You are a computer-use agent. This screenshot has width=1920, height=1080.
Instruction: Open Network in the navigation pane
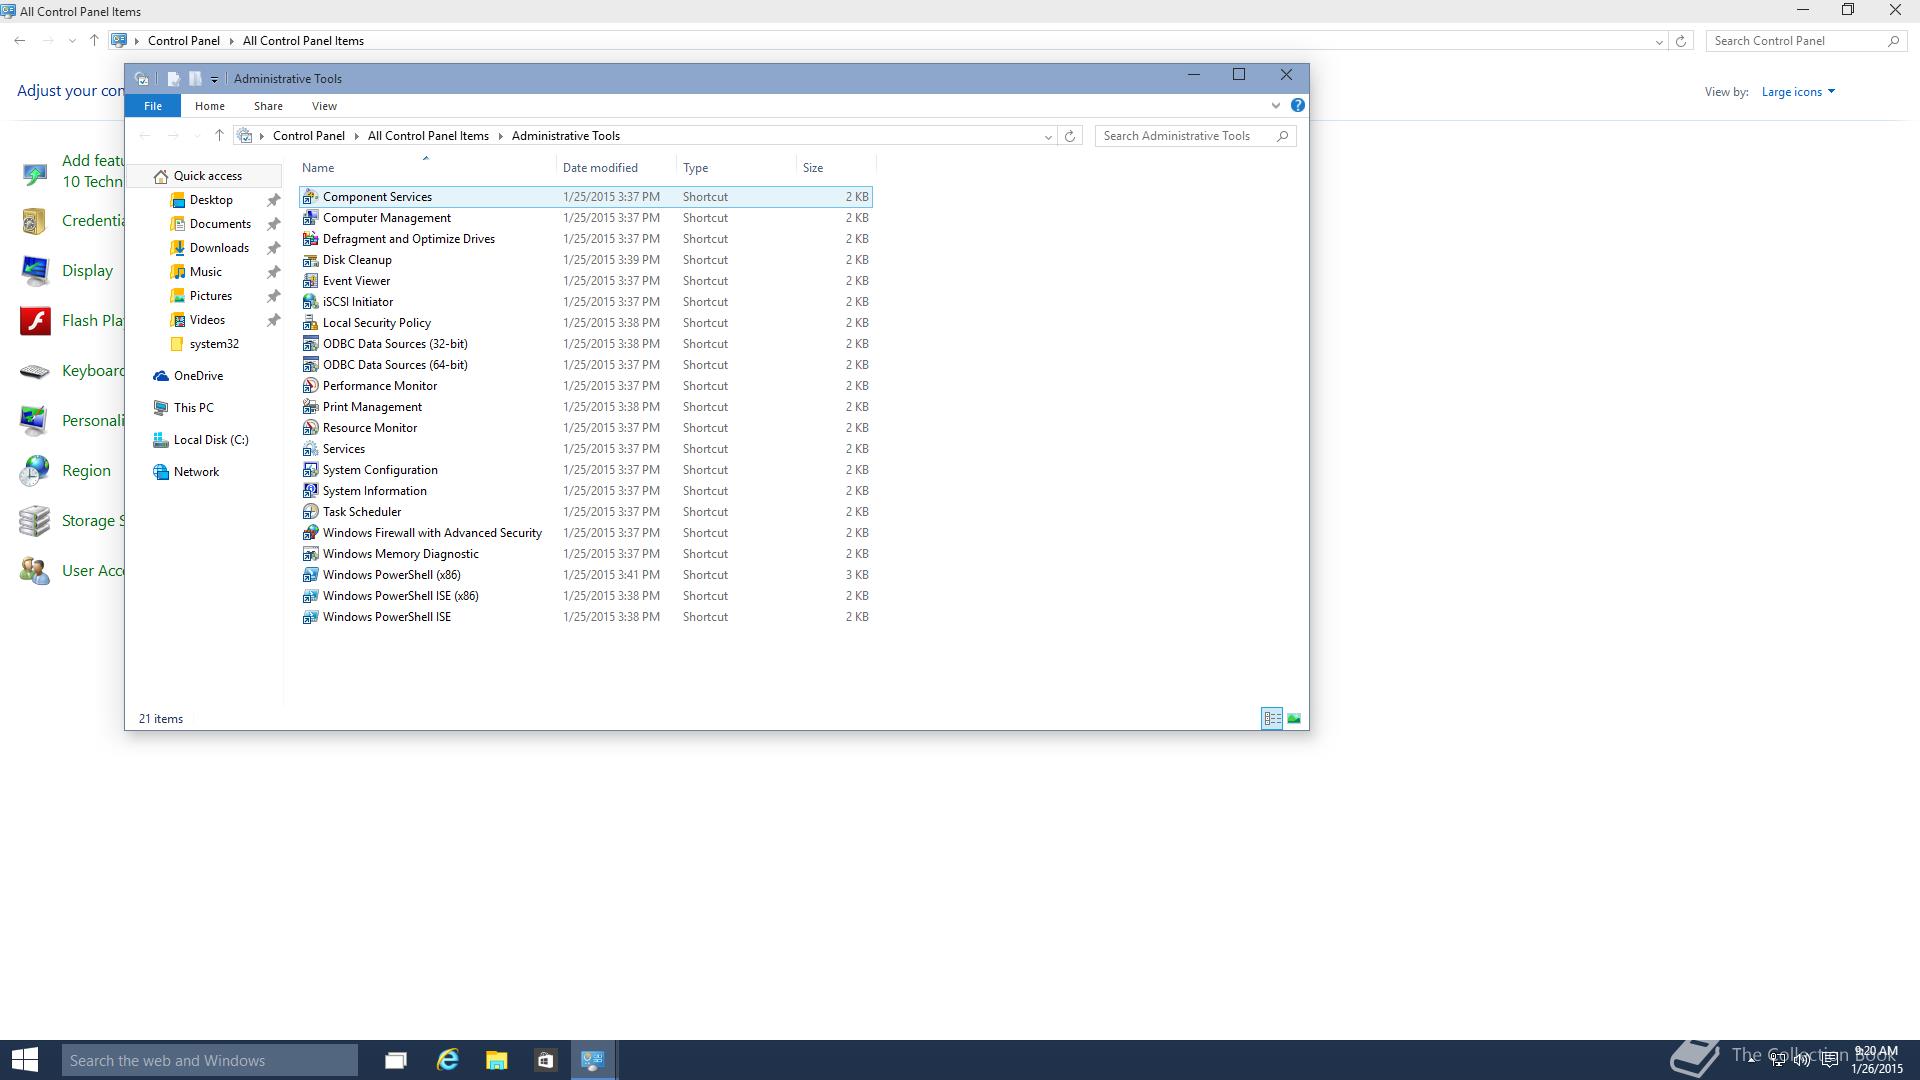pyautogui.click(x=196, y=472)
